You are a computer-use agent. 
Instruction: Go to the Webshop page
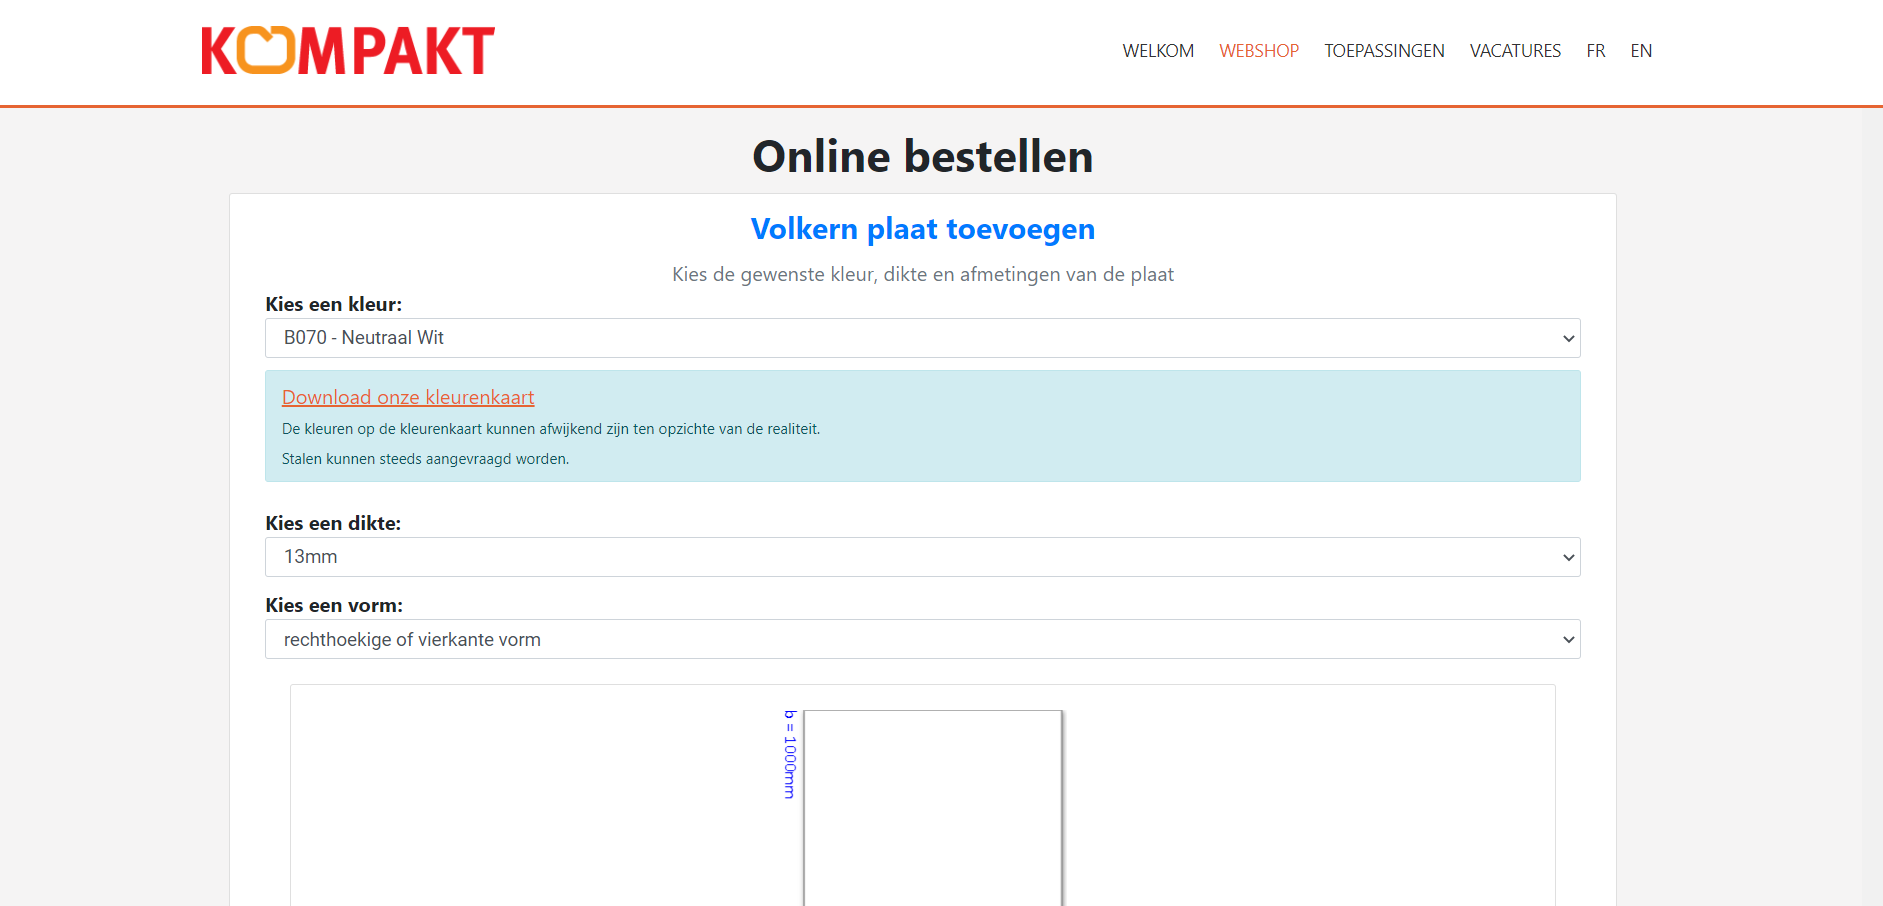(x=1259, y=51)
